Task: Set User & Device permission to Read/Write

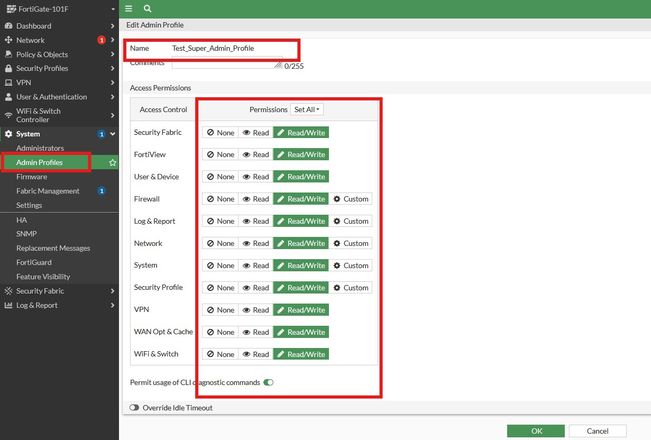Action: [x=301, y=176]
